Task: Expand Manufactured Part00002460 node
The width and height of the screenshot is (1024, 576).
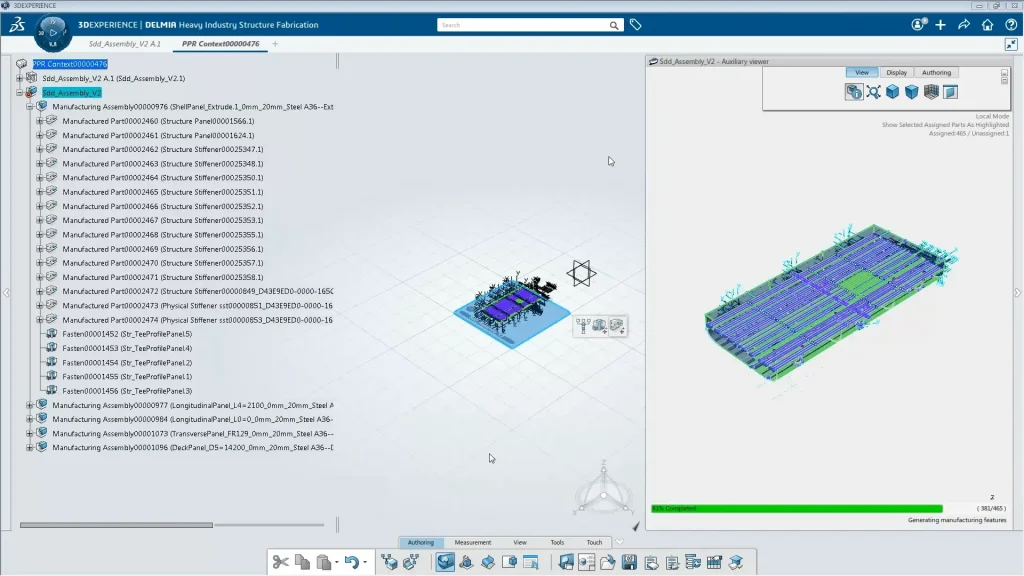Action: click(x=40, y=121)
